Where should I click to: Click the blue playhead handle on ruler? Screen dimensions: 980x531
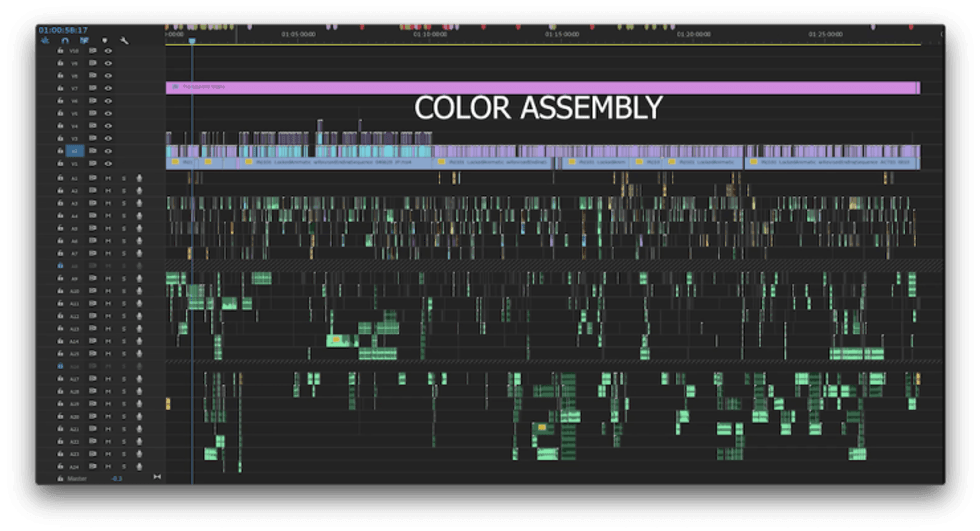[x=192, y=41]
